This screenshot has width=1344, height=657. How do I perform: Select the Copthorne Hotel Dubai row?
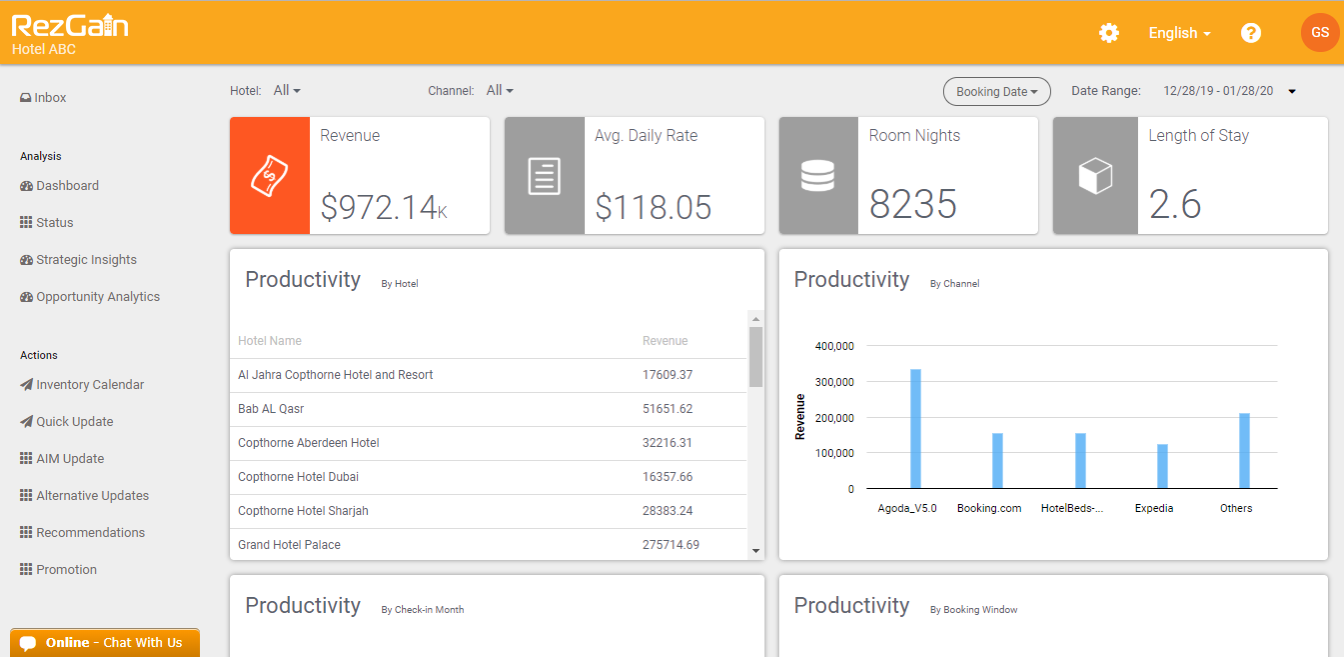[489, 477]
